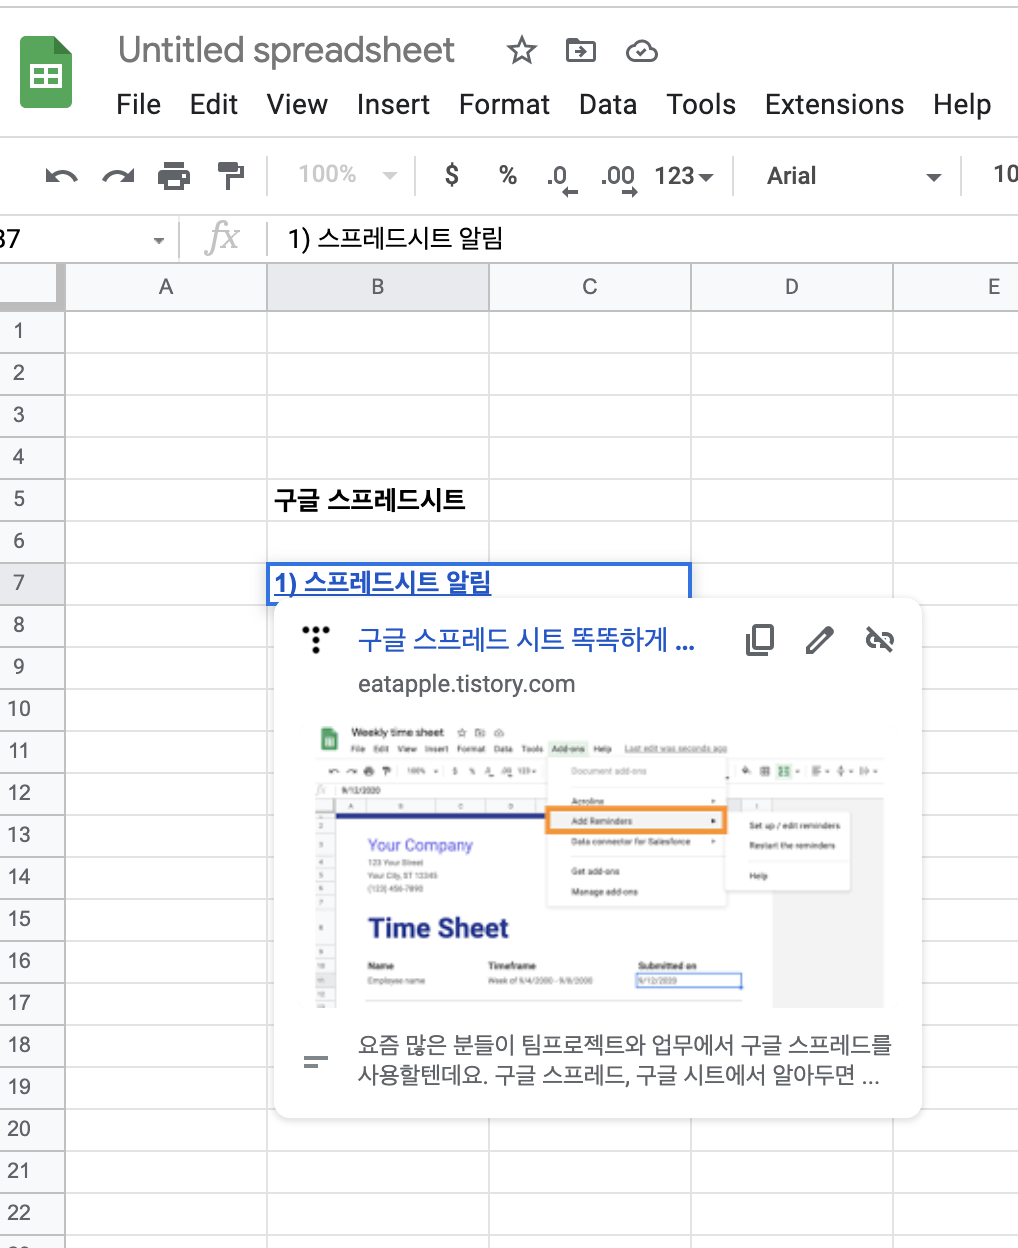
Task: Select row 7 header
Action: click(x=30, y=583)
